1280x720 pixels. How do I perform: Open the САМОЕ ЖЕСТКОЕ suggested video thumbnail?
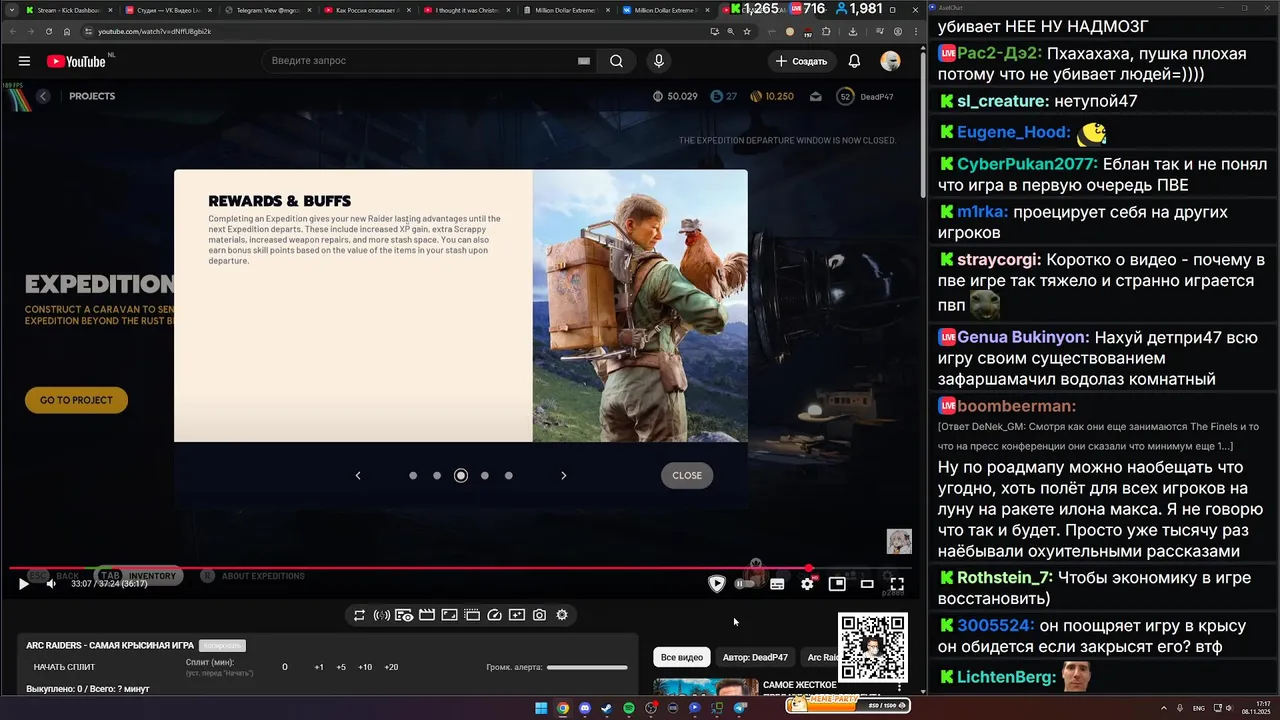coord(706,687)
